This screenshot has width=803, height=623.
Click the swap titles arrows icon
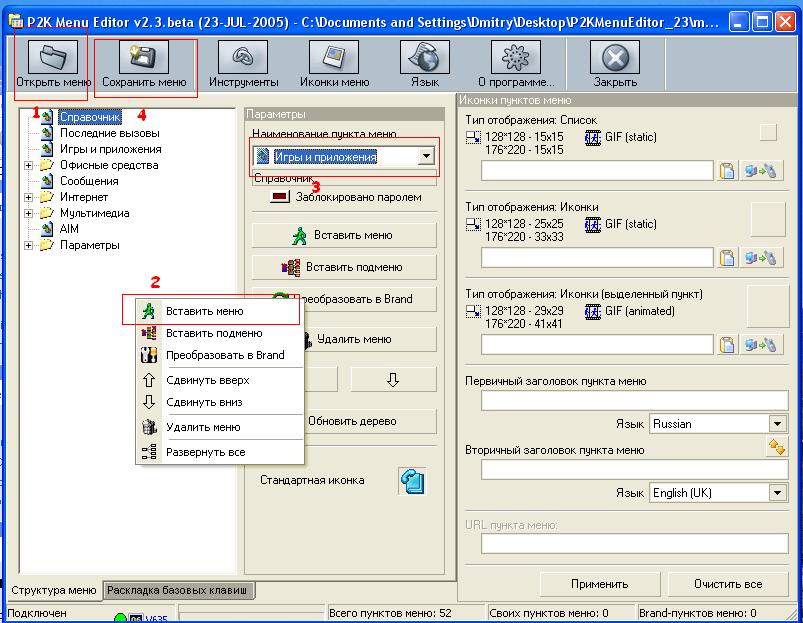tap(776, 447)
